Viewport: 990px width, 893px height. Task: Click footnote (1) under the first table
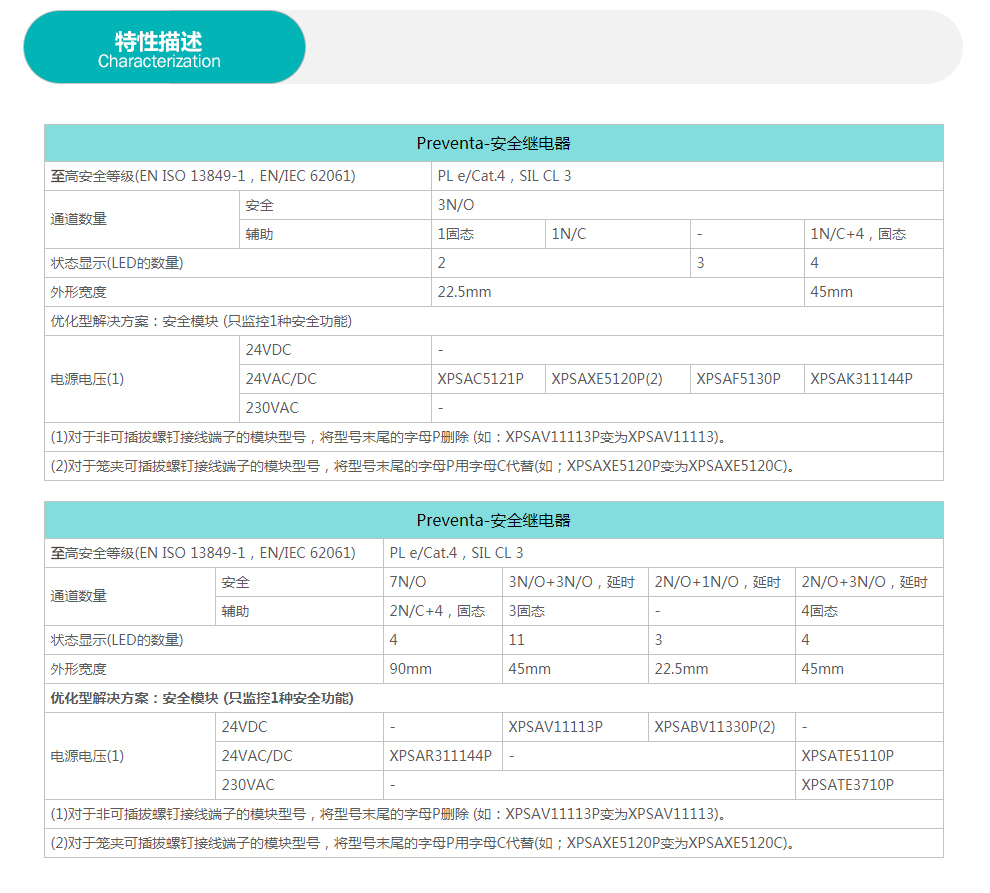point(389,437)
